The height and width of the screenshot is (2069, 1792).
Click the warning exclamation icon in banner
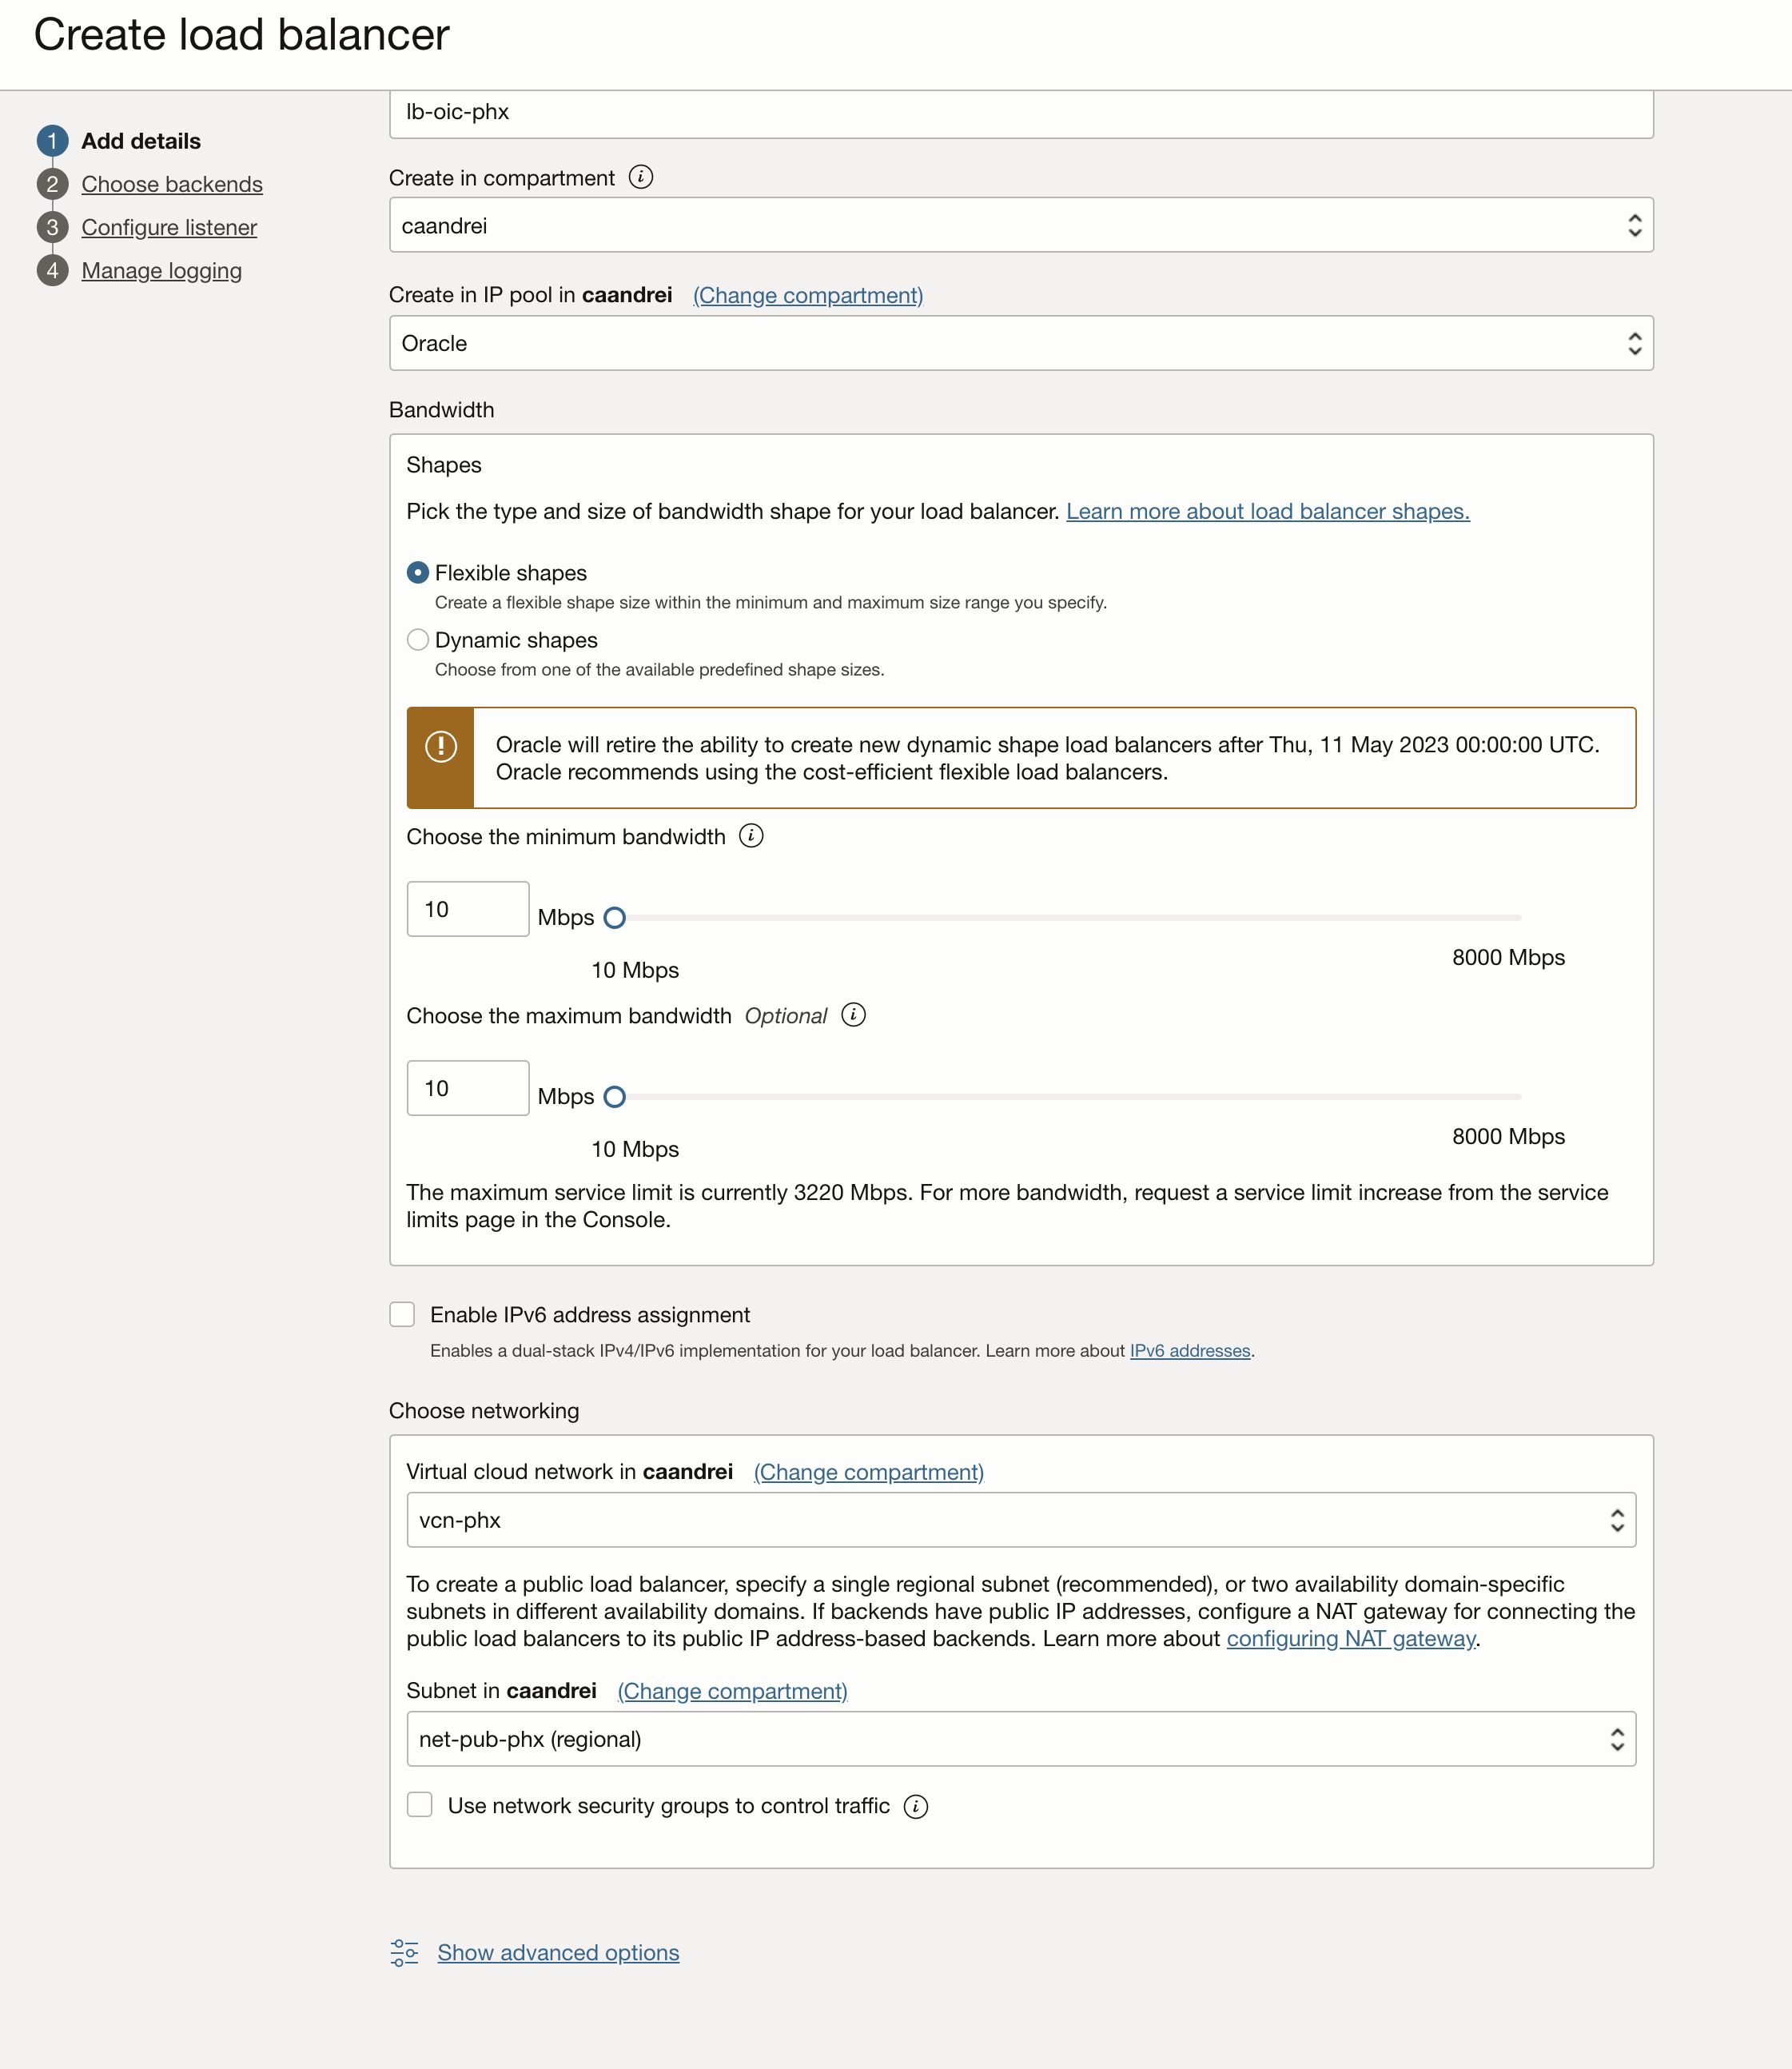[441, 747]
